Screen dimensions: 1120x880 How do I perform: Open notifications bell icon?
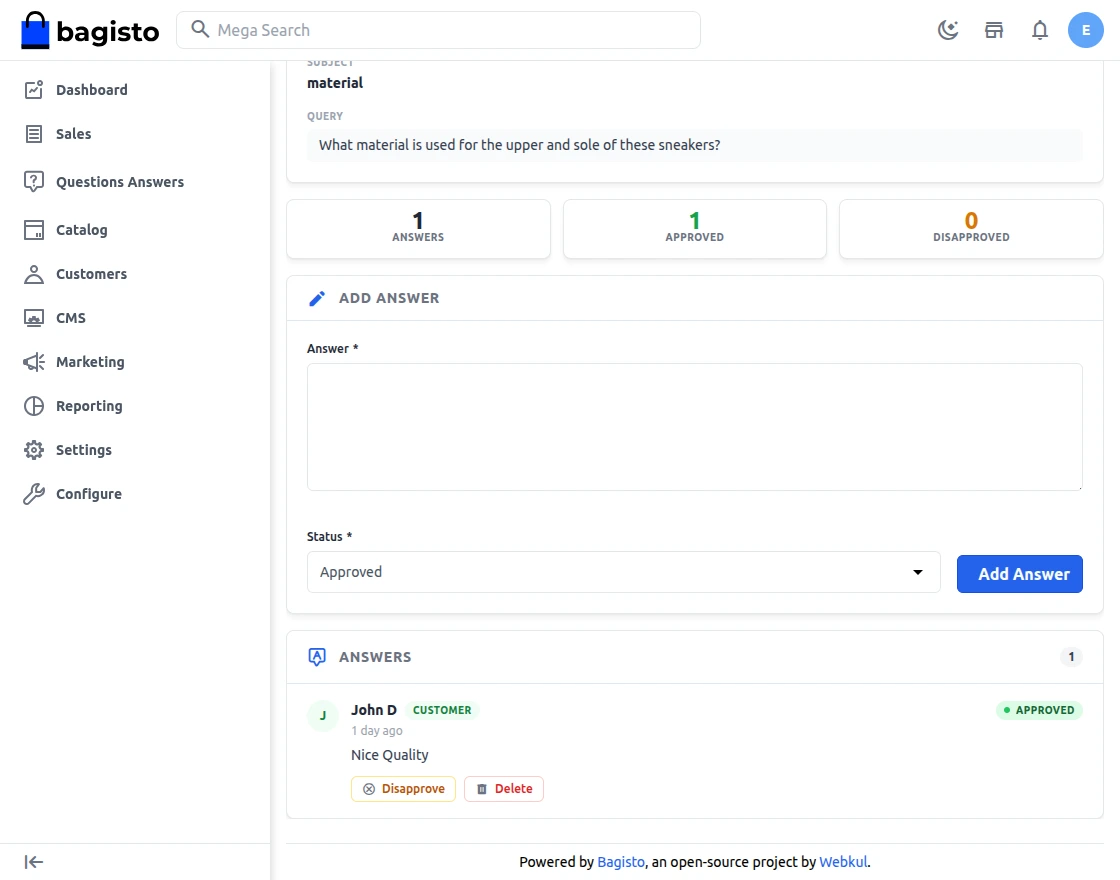click(x=1040, y=30)
